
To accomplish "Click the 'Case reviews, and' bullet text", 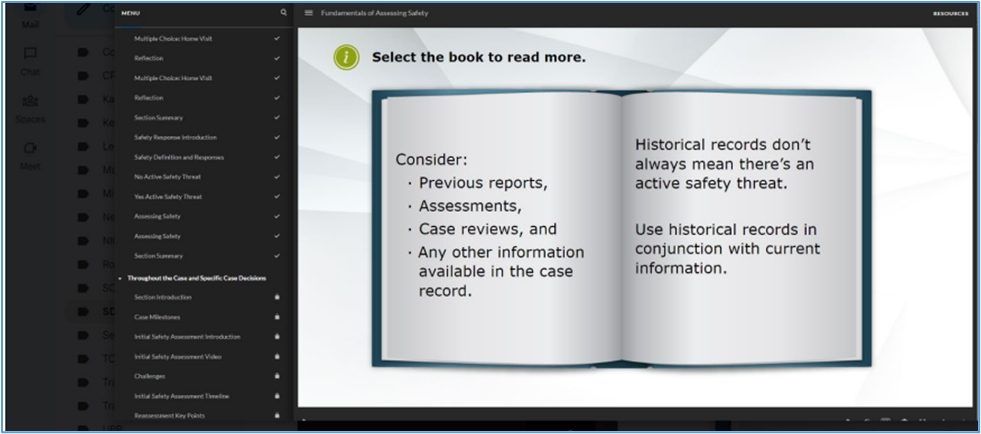I will [x=487, y=229].
